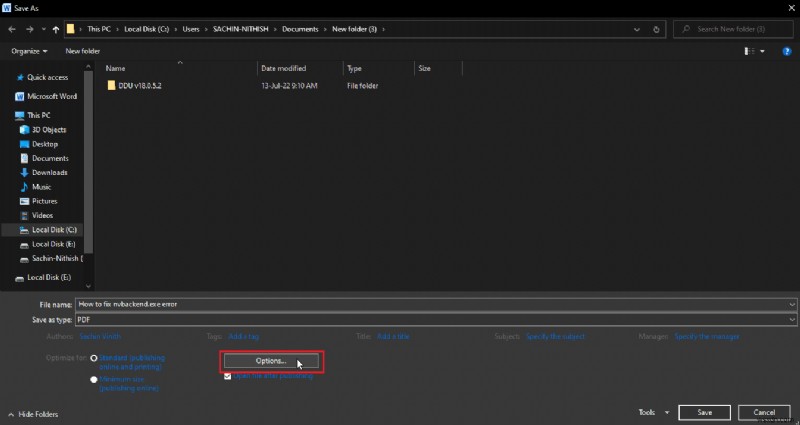The image size is (800, 425).
Task: Open the Organize menu
Action: coord(30,50)
